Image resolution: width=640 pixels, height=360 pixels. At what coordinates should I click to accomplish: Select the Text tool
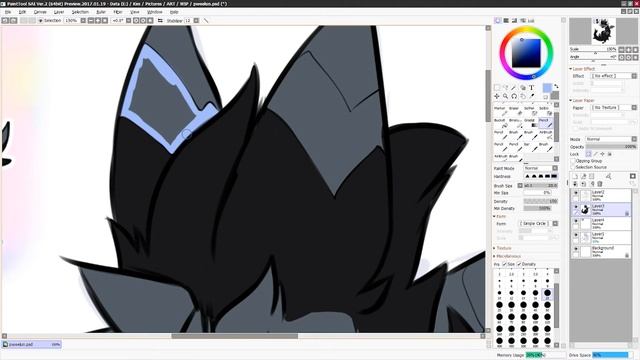[x=531, y=87]
